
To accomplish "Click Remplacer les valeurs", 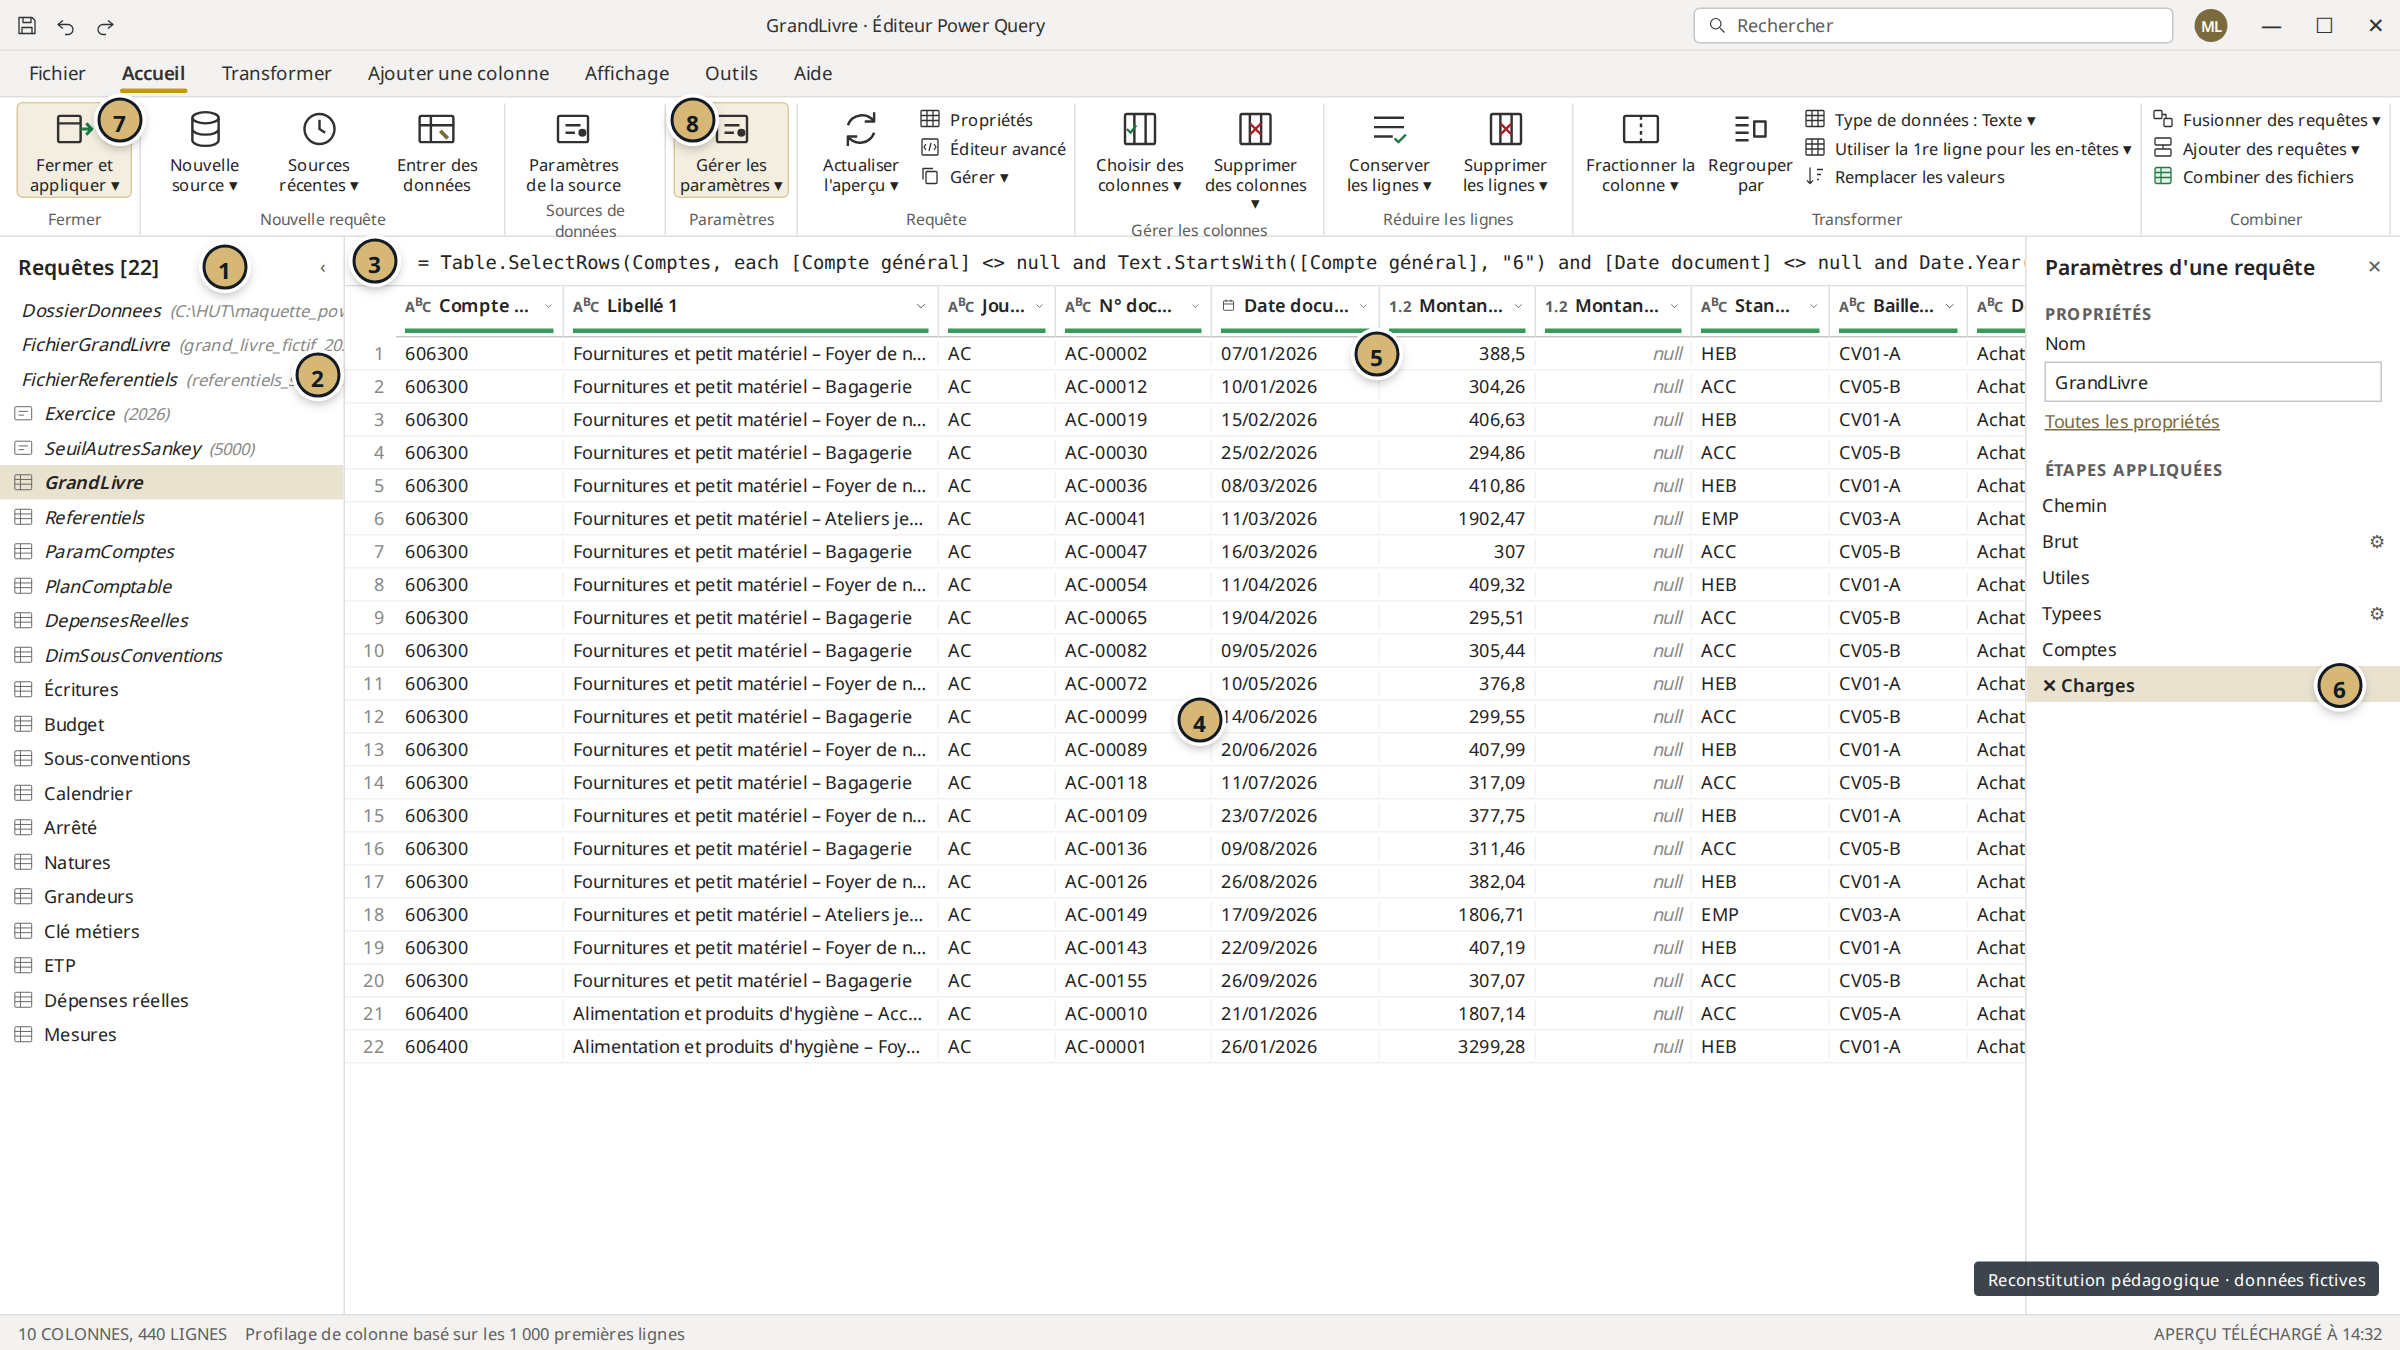I will 1905,177.
